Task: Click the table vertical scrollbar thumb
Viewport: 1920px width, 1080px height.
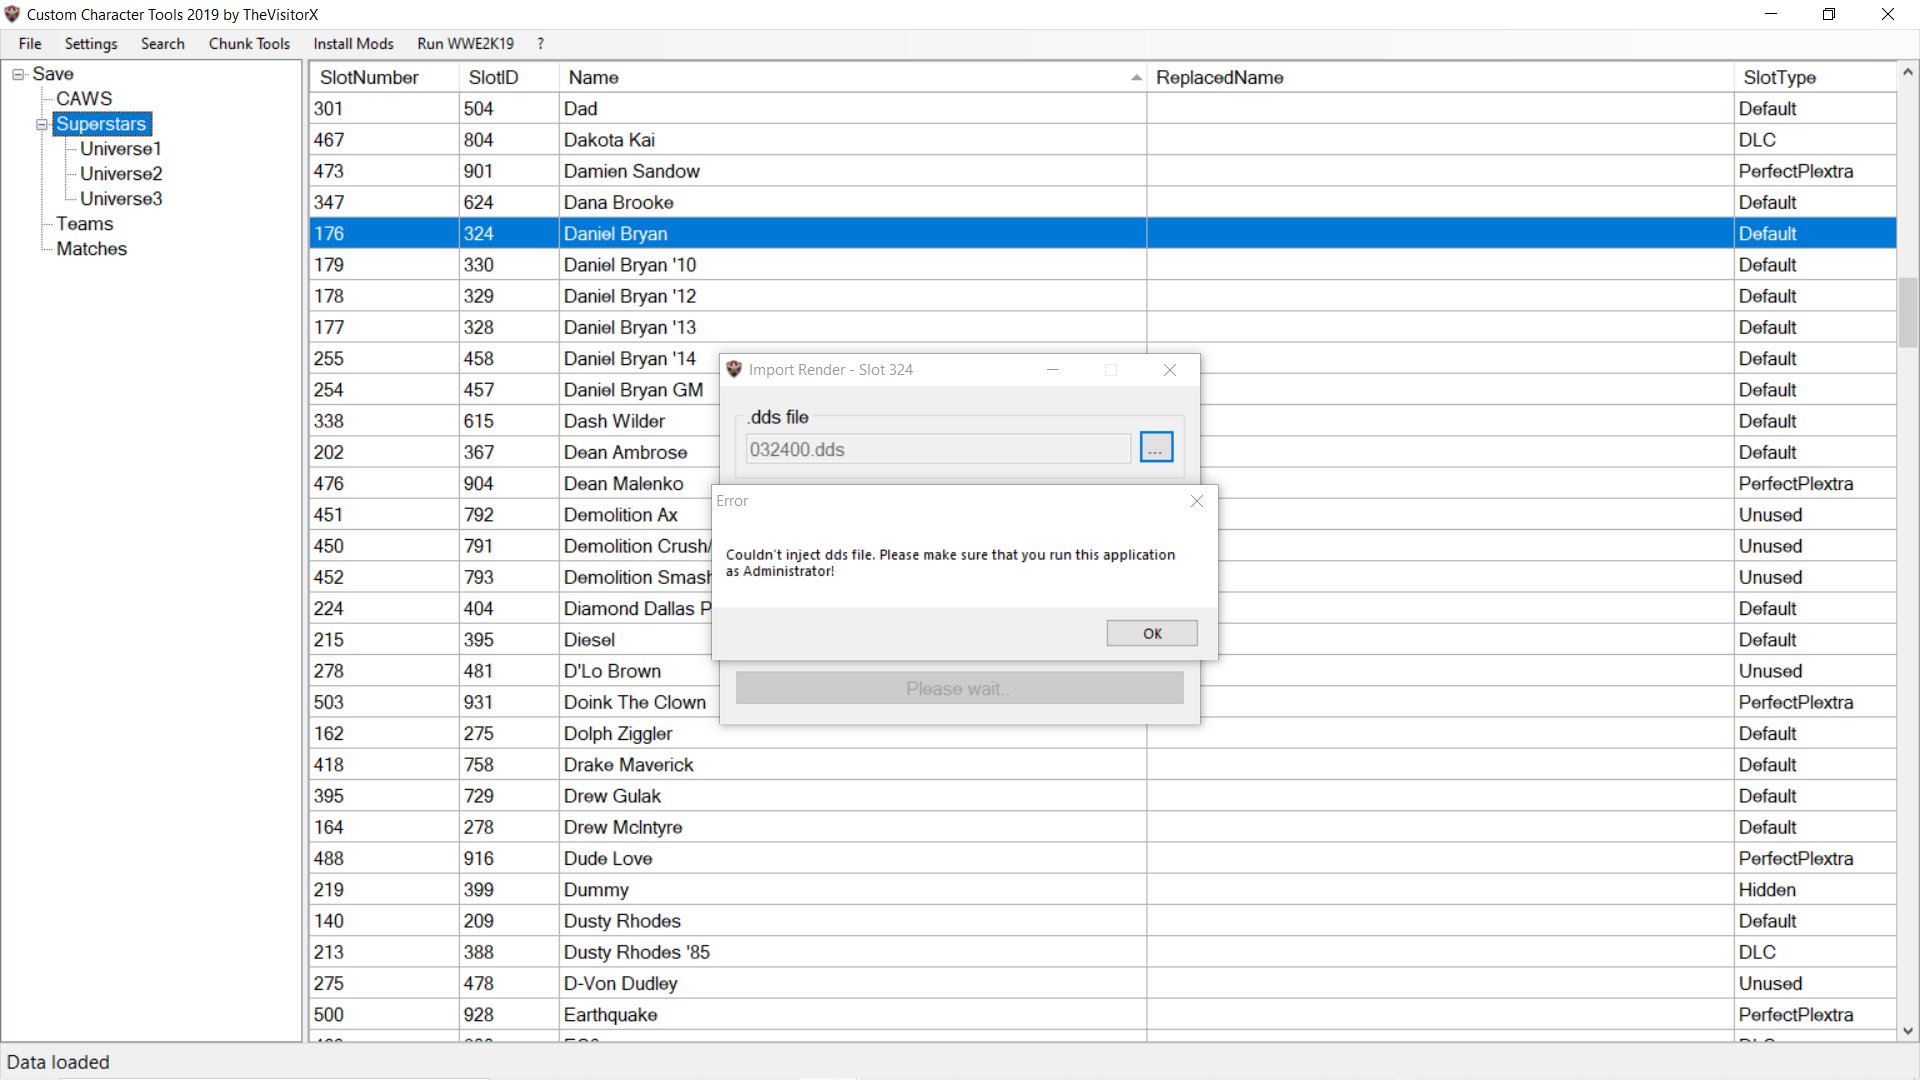Action: (x=1907, y=312)
